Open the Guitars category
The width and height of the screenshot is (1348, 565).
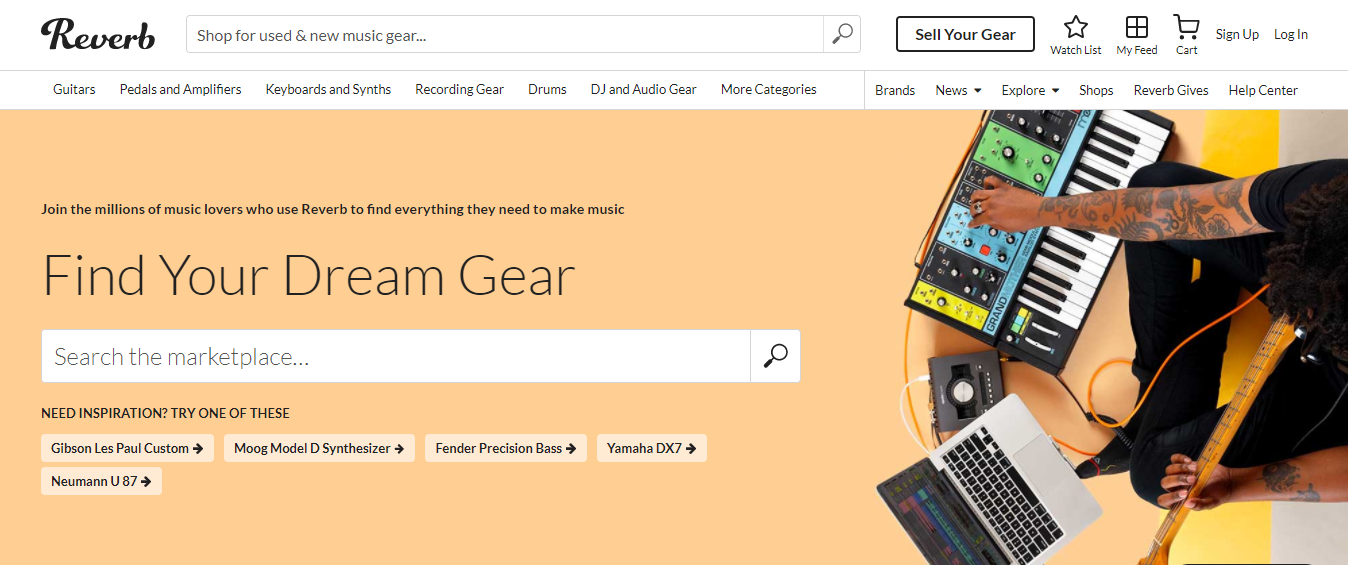[x=74, y=89]
